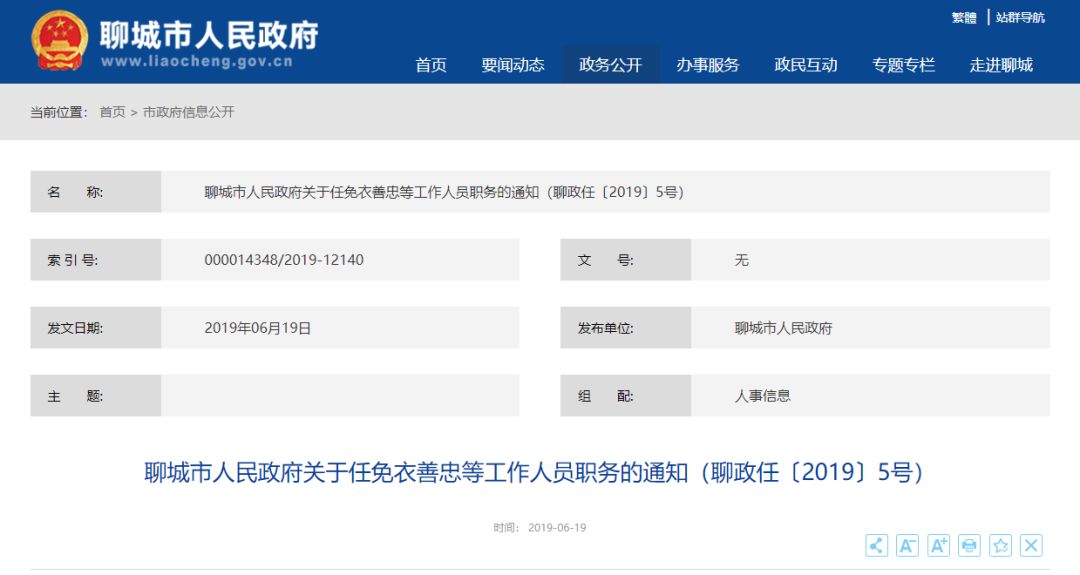Click 首页 in the breadcrumb
1080x575 pixels.
(112, 112)
